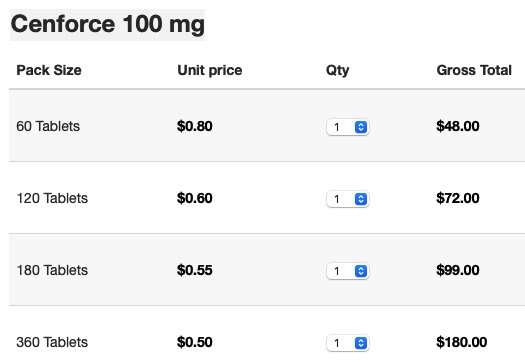Click the Cenforce 100 mg heading
The image size is (525, 362).
tap(107, 25)
